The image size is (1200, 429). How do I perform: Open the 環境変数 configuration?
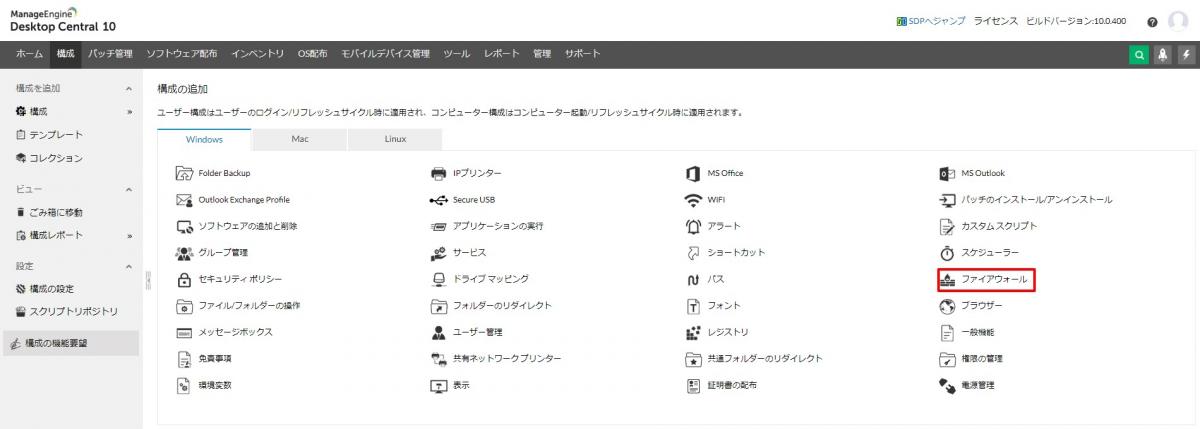pyautogui.click(x=203, y=385)
